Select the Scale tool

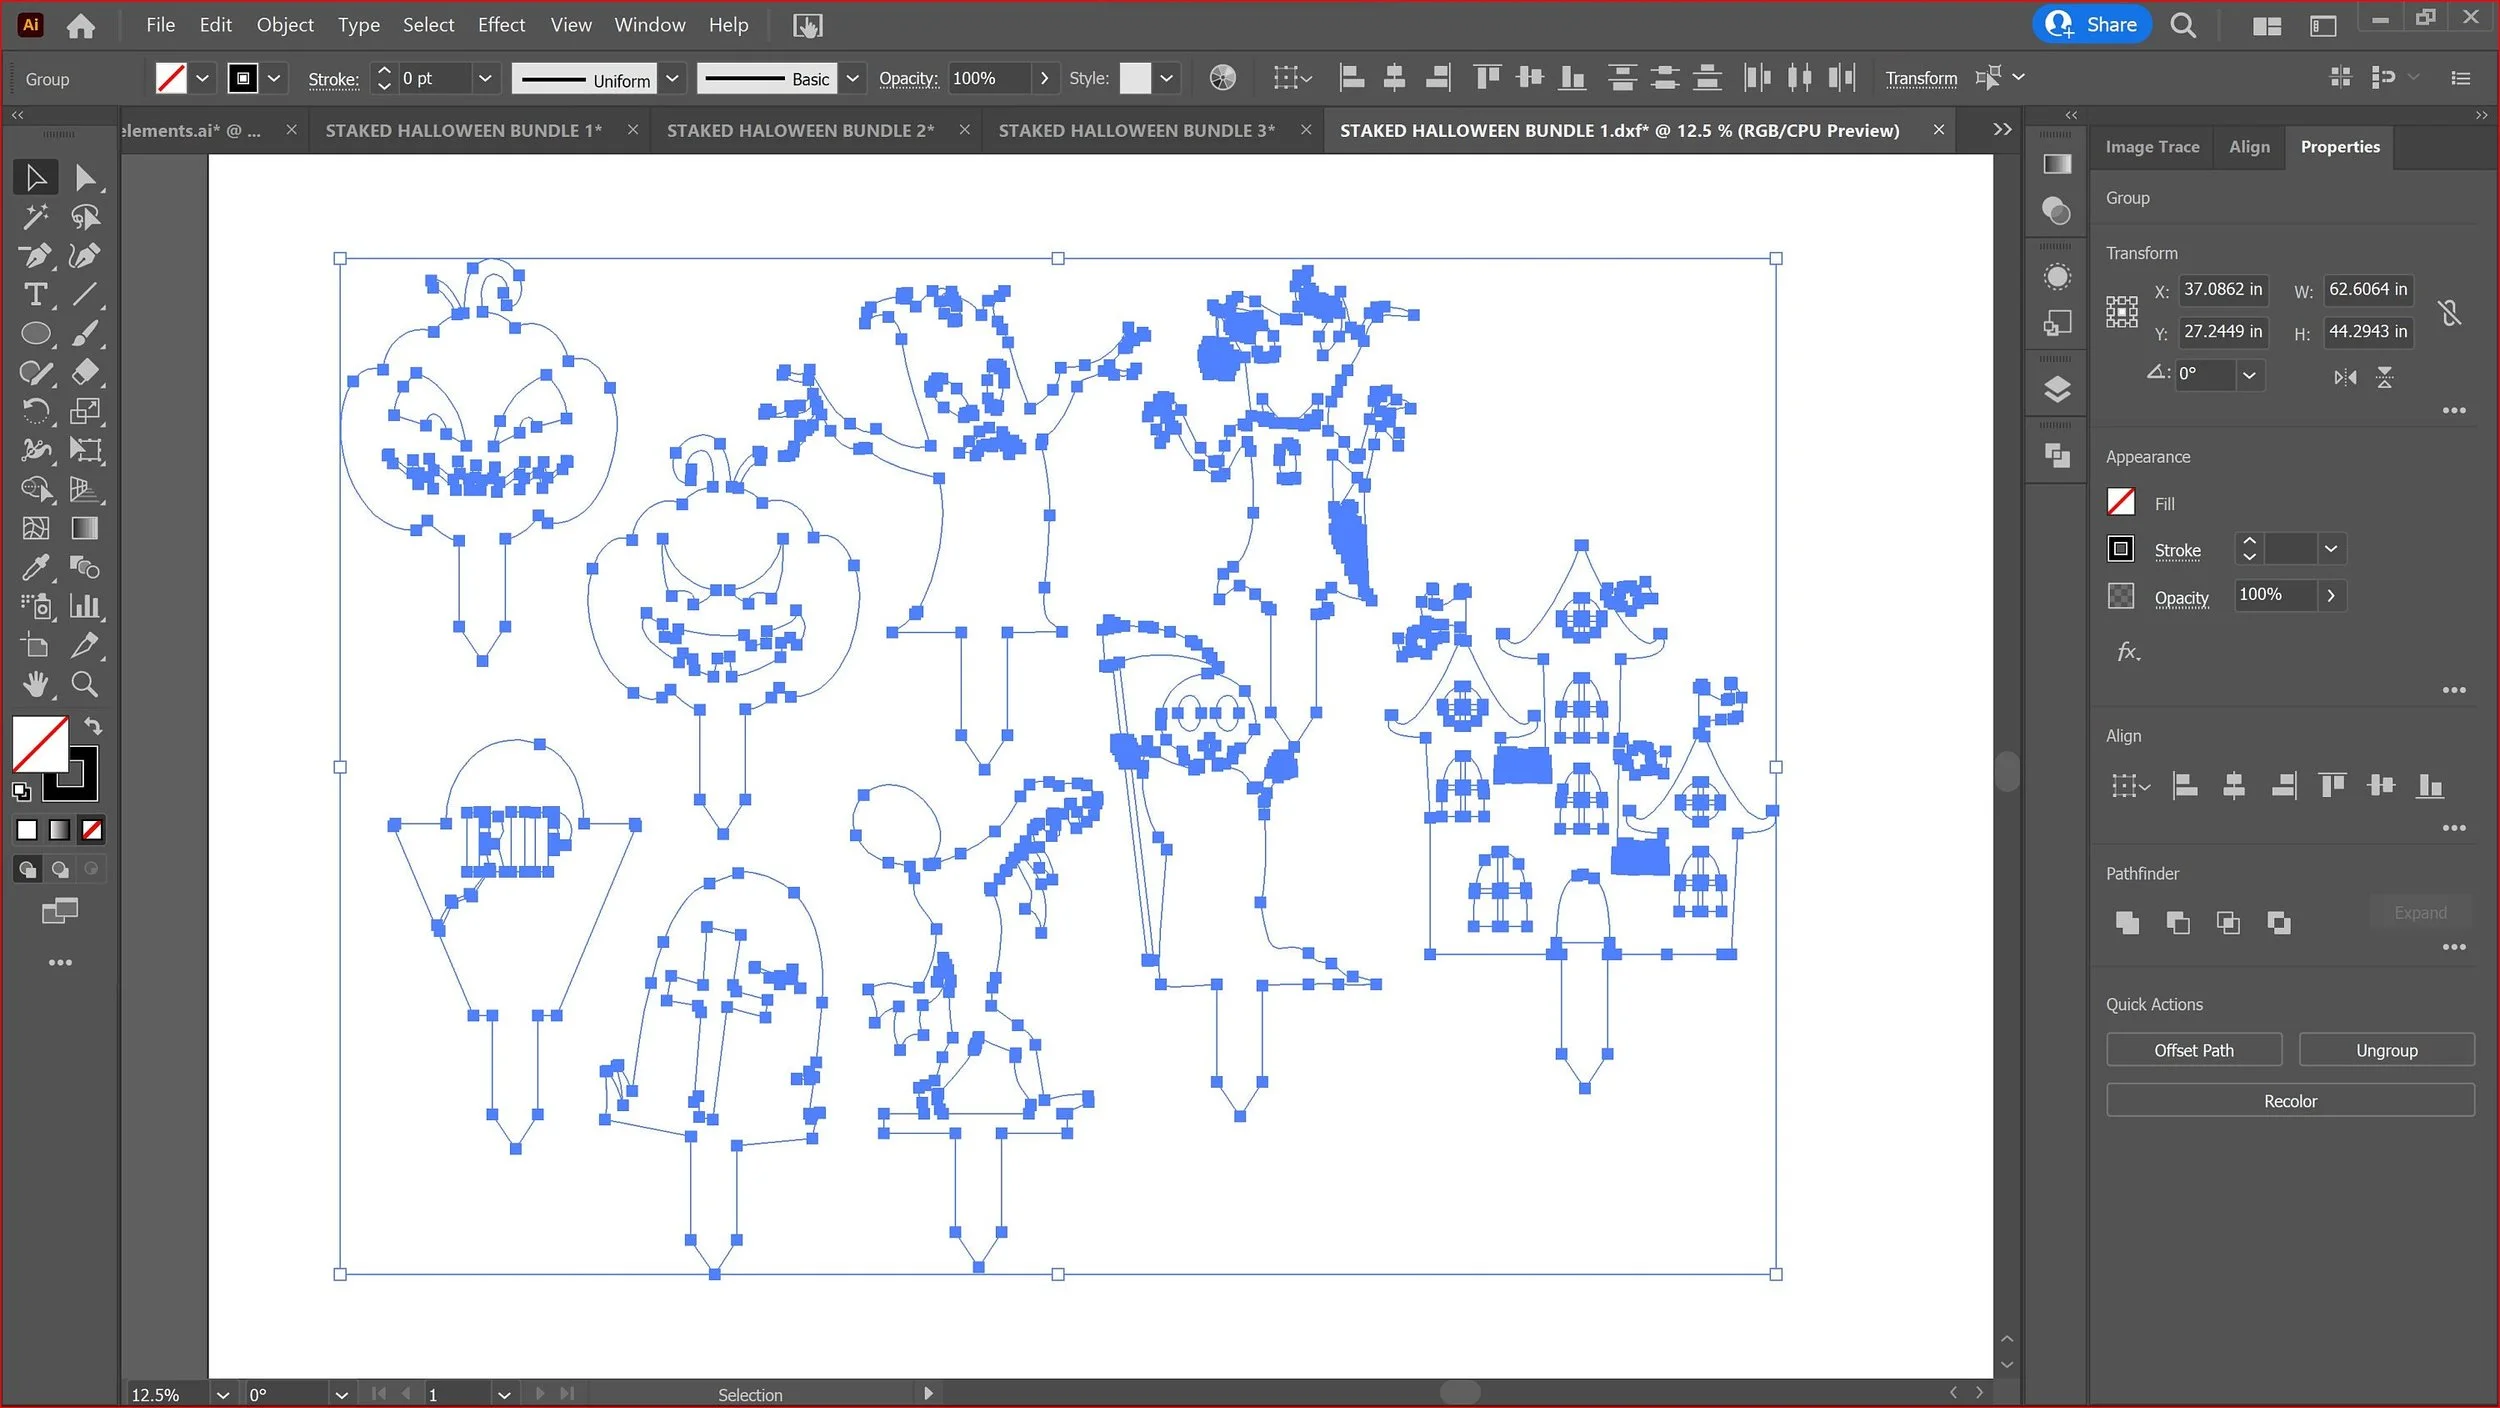point(85,411)
